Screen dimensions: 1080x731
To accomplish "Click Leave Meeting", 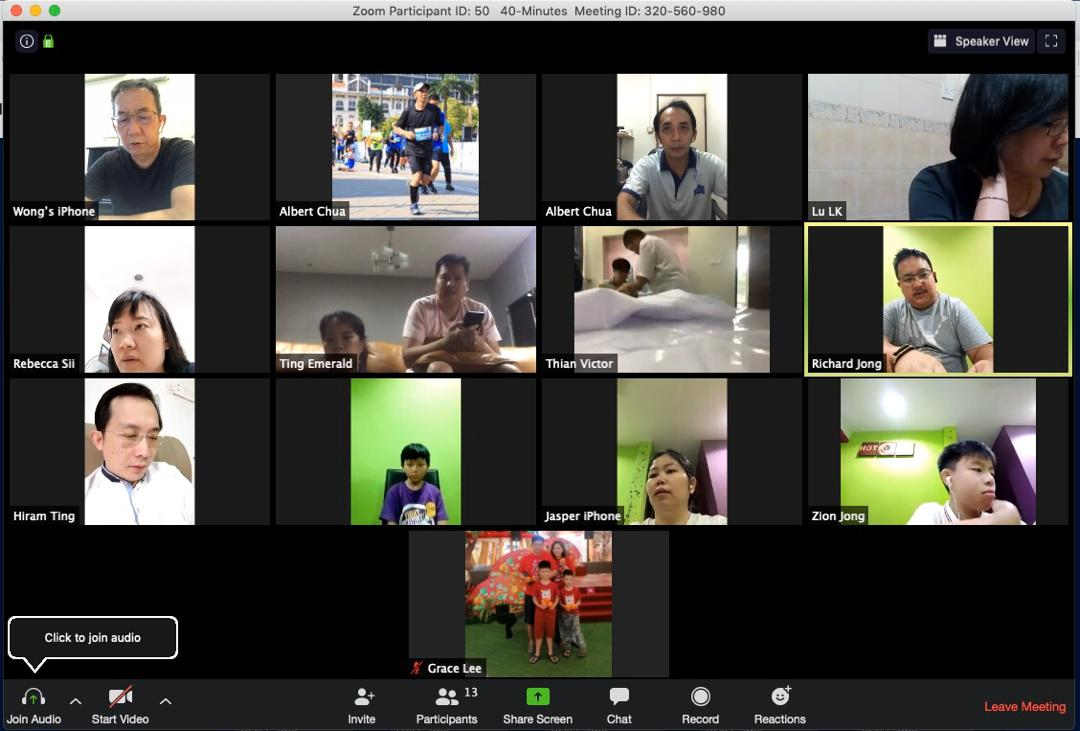I will click(1024, 706).
